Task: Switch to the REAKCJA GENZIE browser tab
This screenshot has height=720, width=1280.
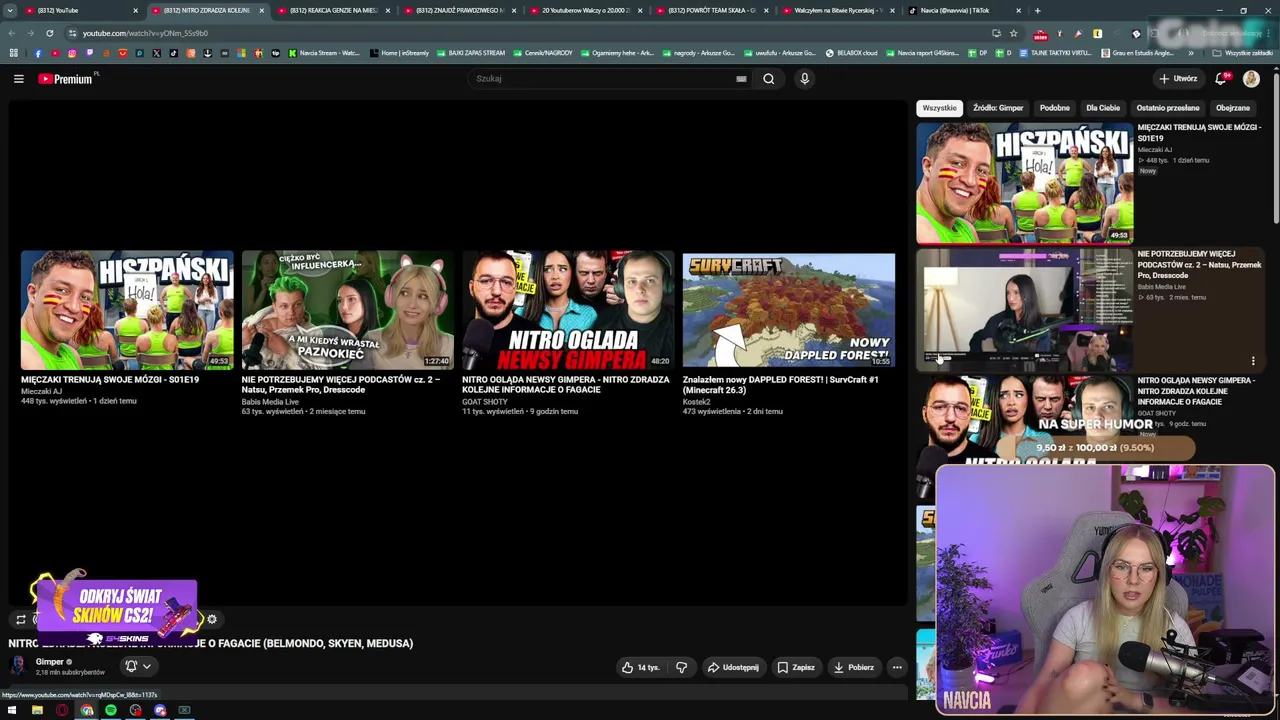Action: click(x=334, y=11)
